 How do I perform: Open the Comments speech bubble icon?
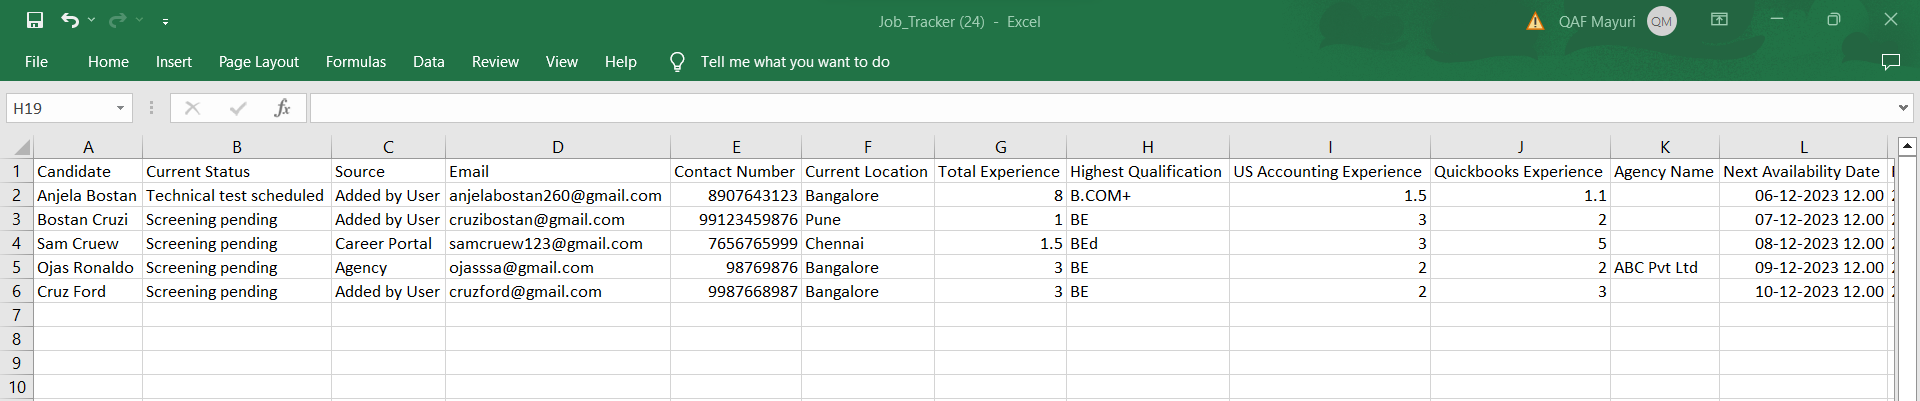[x=1890, y=62]
